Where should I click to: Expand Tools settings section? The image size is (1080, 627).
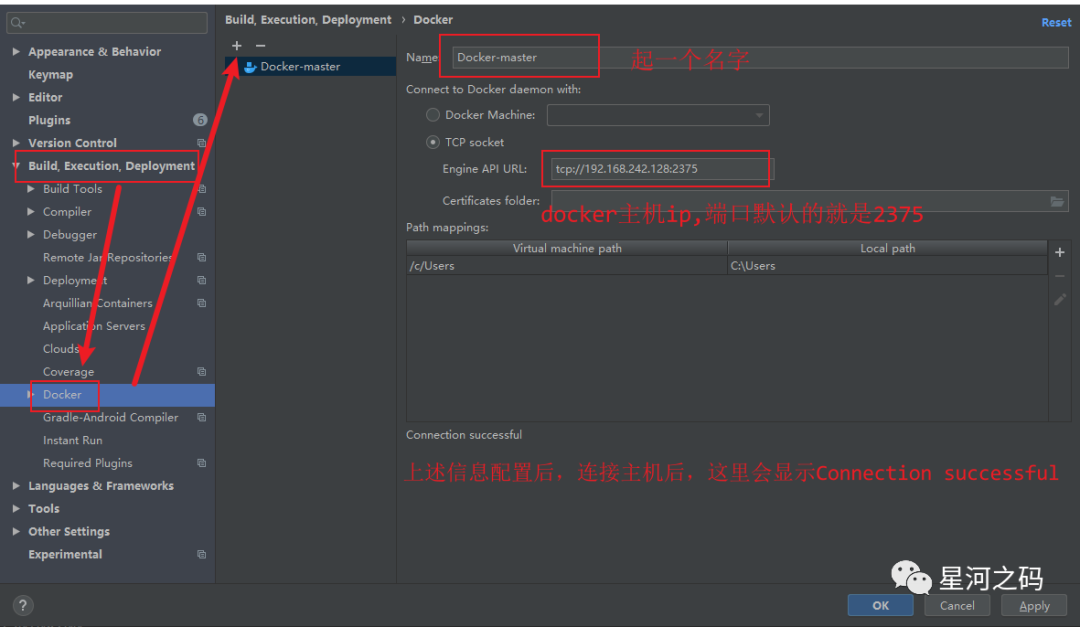coord(16,508)
